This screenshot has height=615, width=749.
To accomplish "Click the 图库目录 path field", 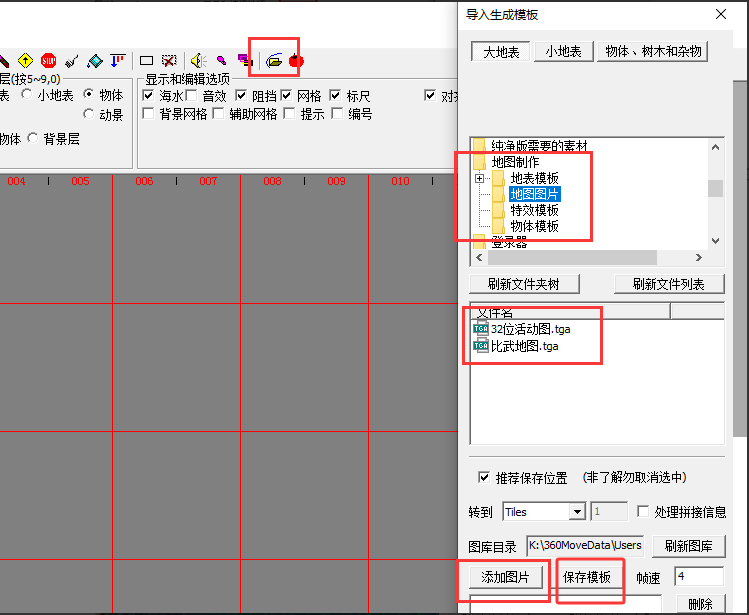I will tap(585, 546).
